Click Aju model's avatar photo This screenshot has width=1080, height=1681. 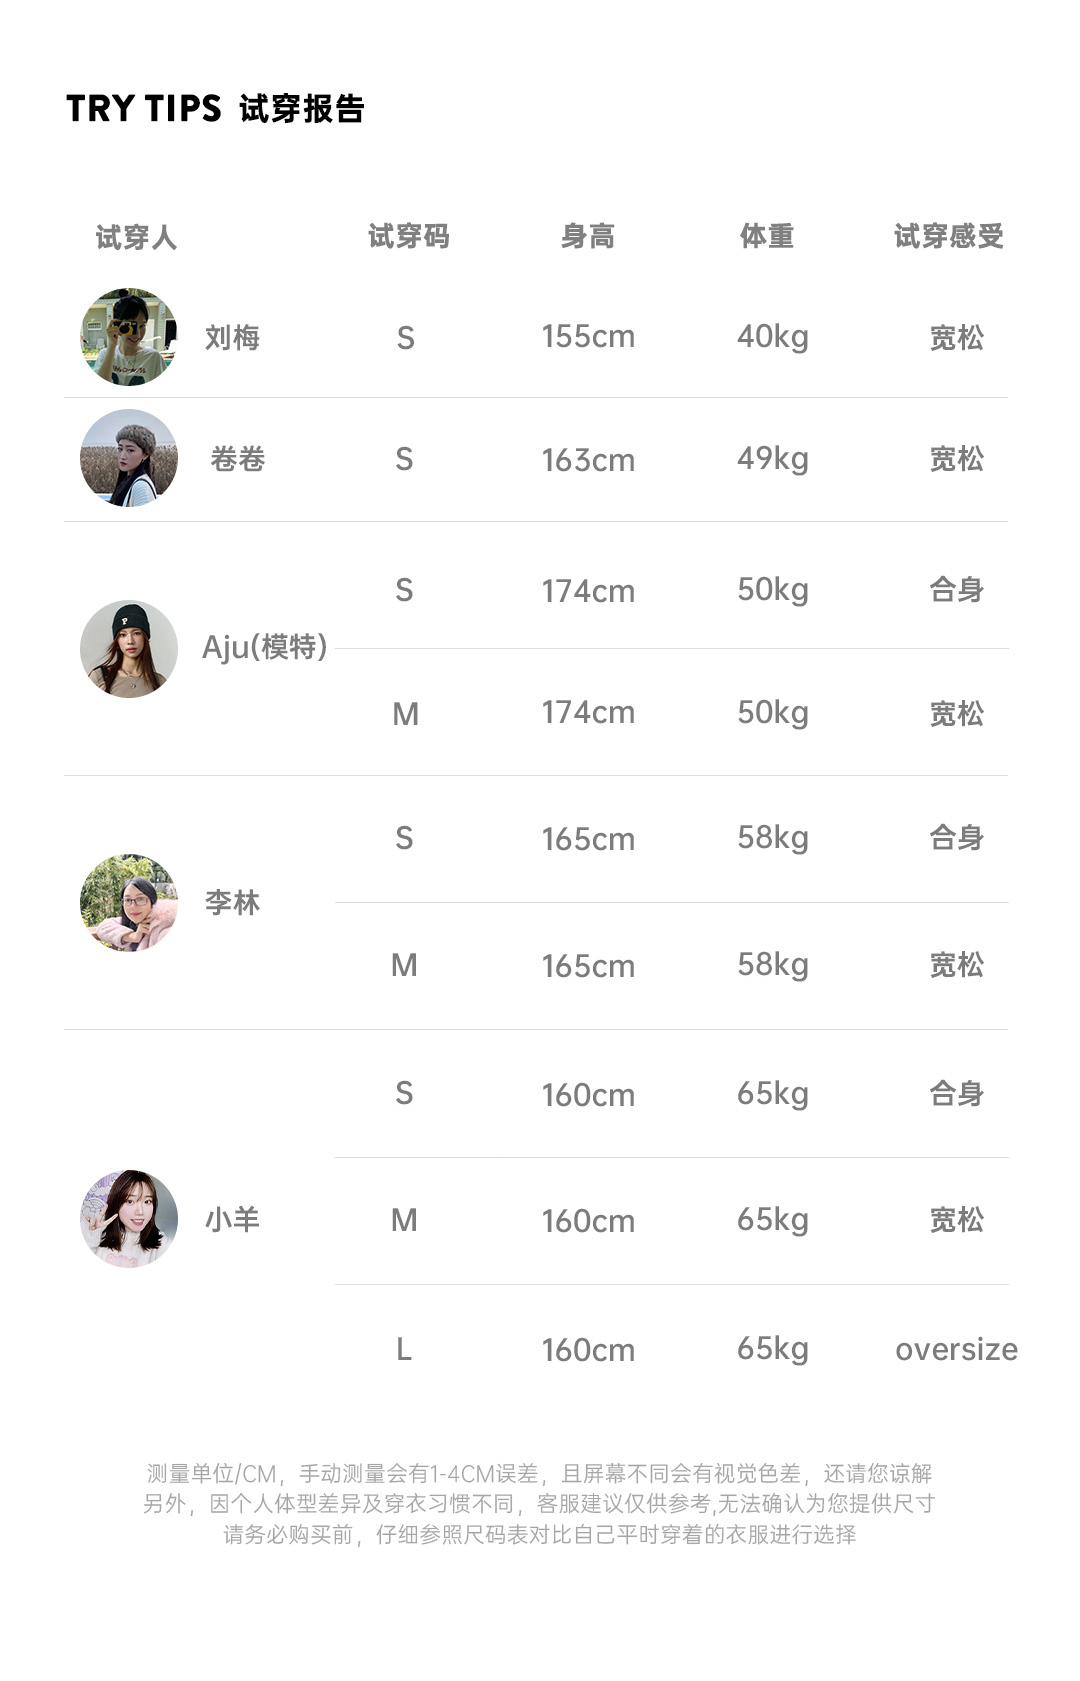(128, 648)
